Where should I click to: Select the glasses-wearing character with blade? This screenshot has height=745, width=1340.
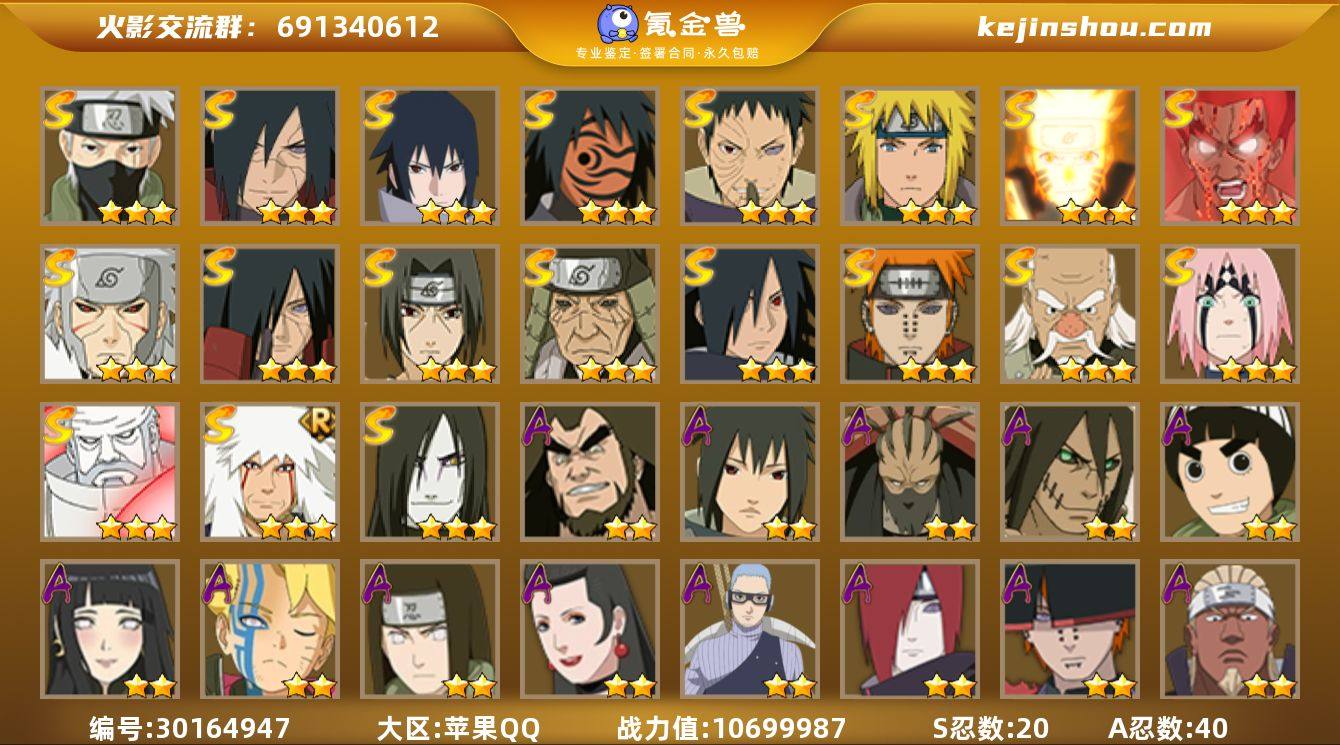coord(750,629)
